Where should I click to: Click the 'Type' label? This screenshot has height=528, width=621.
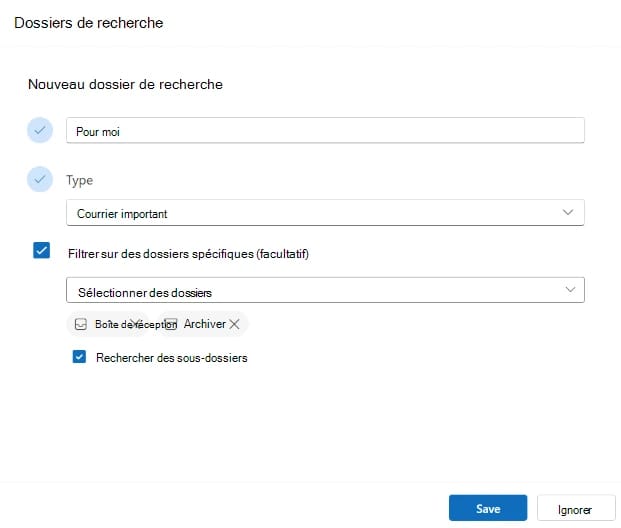pos(80,180)
